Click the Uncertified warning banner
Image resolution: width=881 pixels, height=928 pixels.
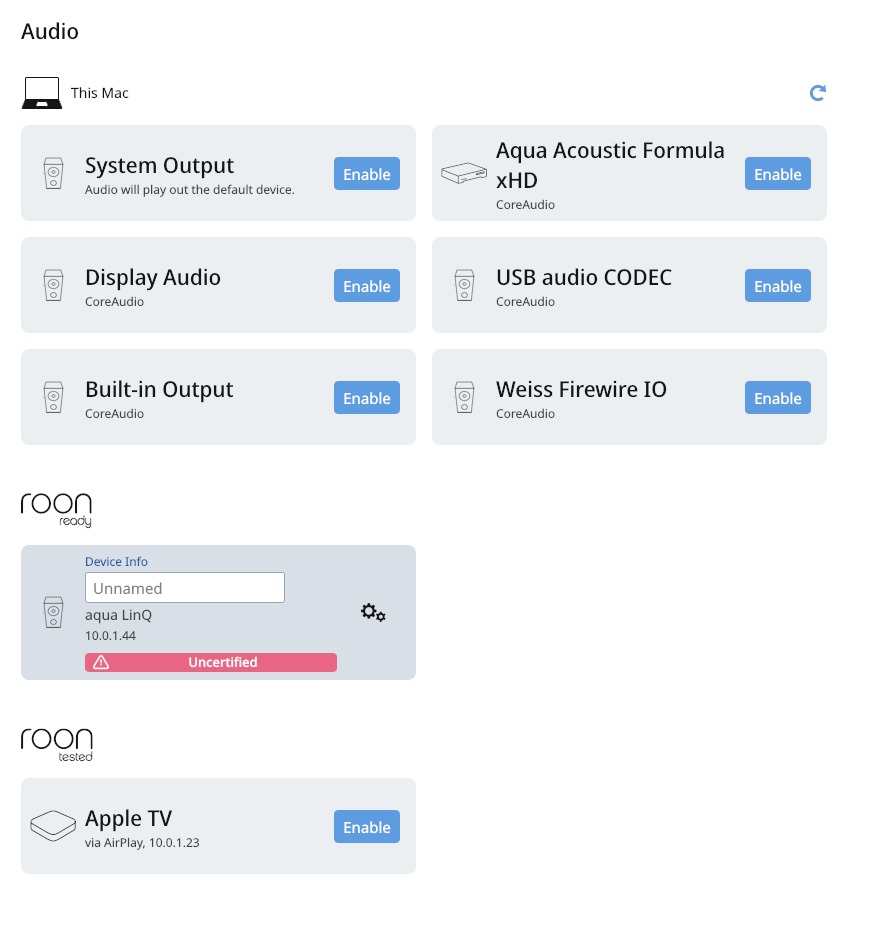(211, 662)
